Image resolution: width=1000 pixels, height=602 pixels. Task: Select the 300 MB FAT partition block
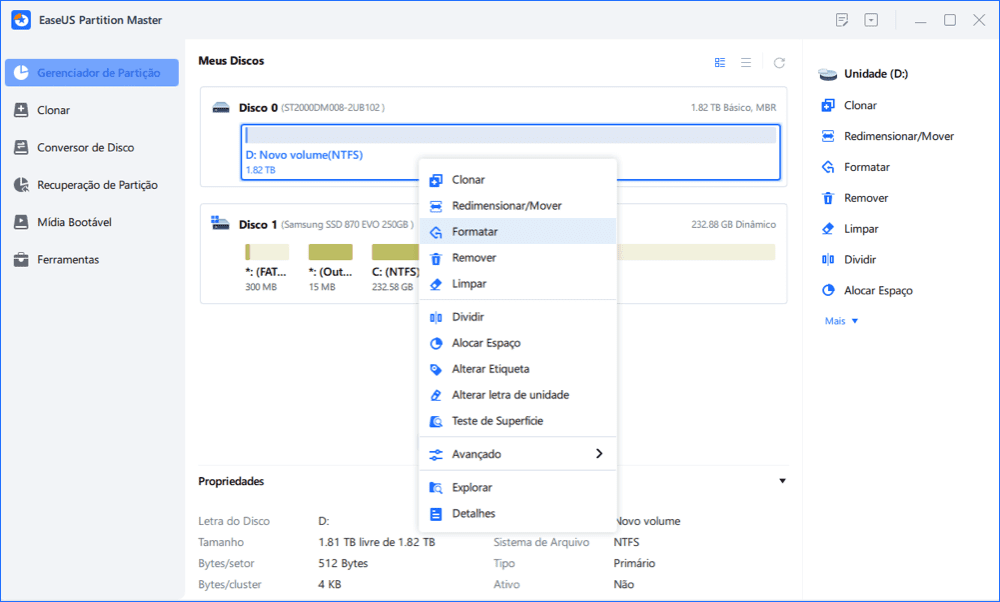tap(267, 268)
